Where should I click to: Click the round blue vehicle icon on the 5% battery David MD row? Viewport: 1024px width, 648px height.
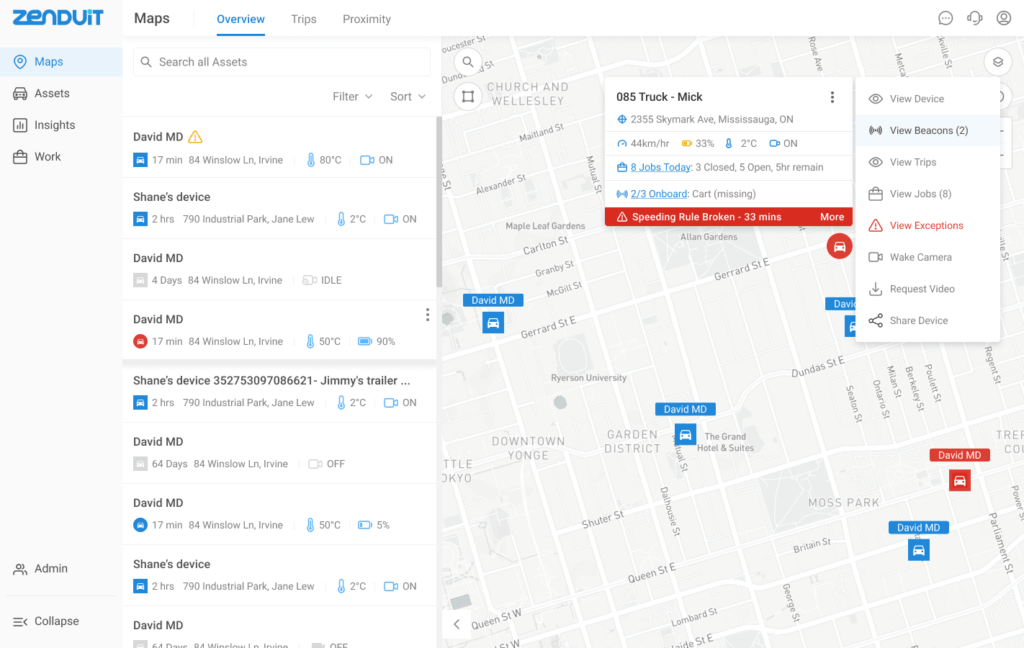(x=140, y=525)
